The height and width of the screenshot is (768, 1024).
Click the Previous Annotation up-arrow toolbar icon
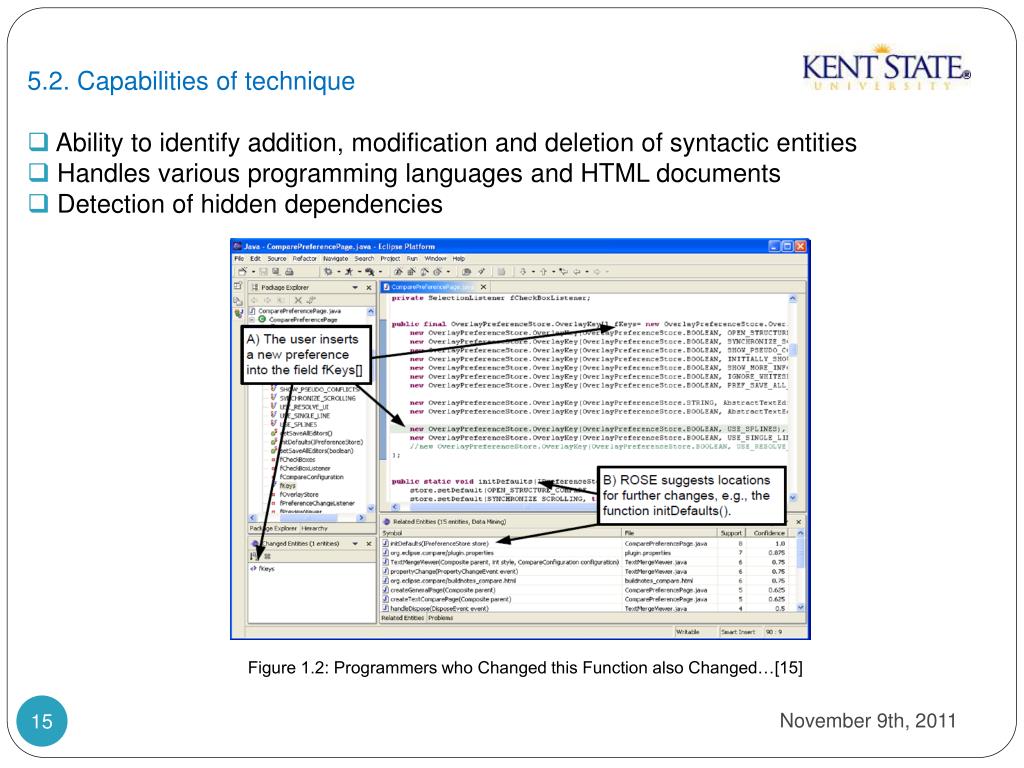pos(543,272)
